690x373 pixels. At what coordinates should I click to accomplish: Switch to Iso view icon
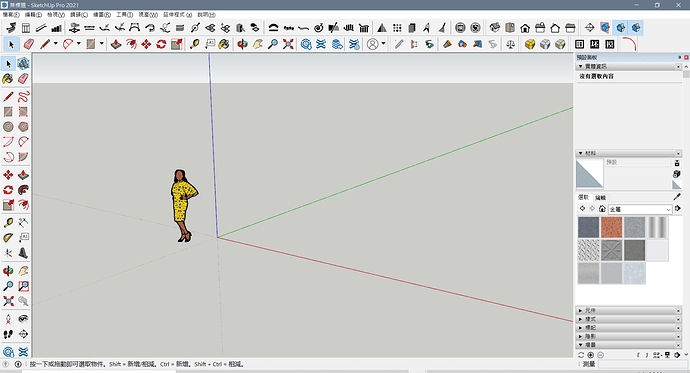click(x=495, y=28)
